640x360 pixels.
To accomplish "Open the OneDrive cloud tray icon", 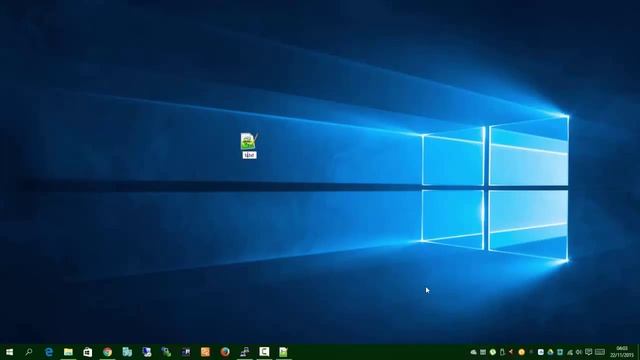I will [x=473, y=352].
